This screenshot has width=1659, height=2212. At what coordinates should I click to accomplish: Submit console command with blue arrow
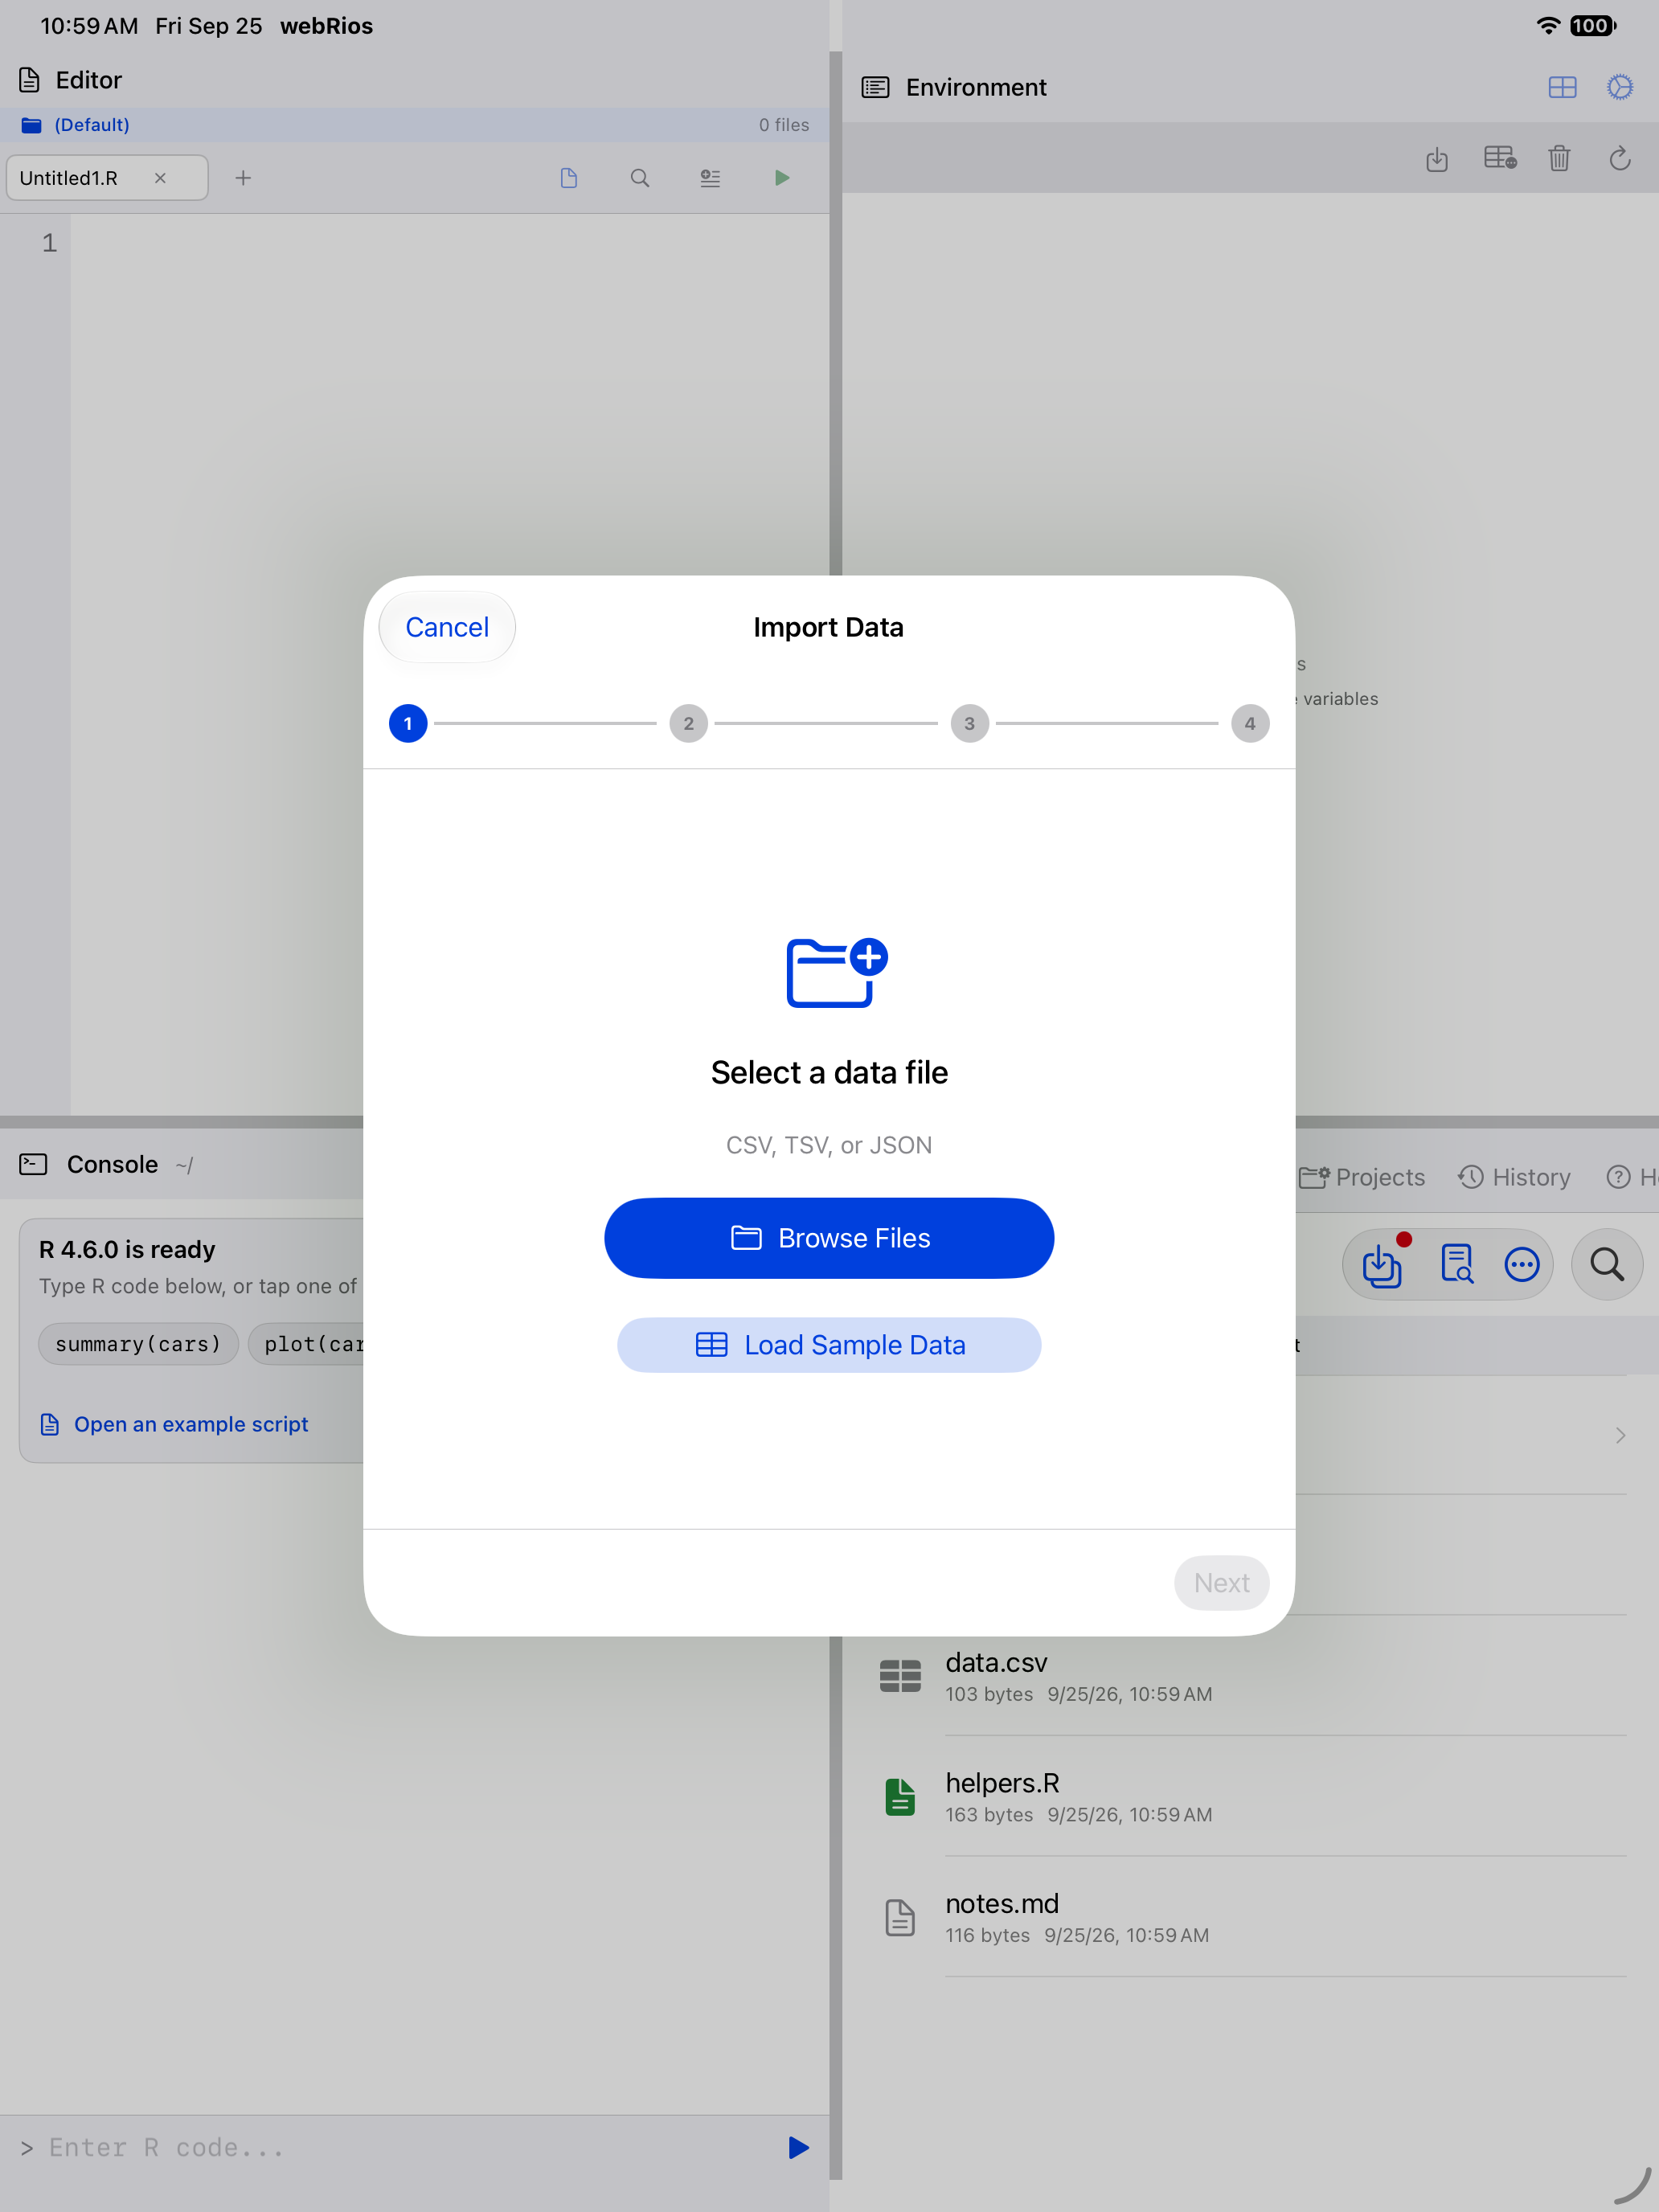798,2148
